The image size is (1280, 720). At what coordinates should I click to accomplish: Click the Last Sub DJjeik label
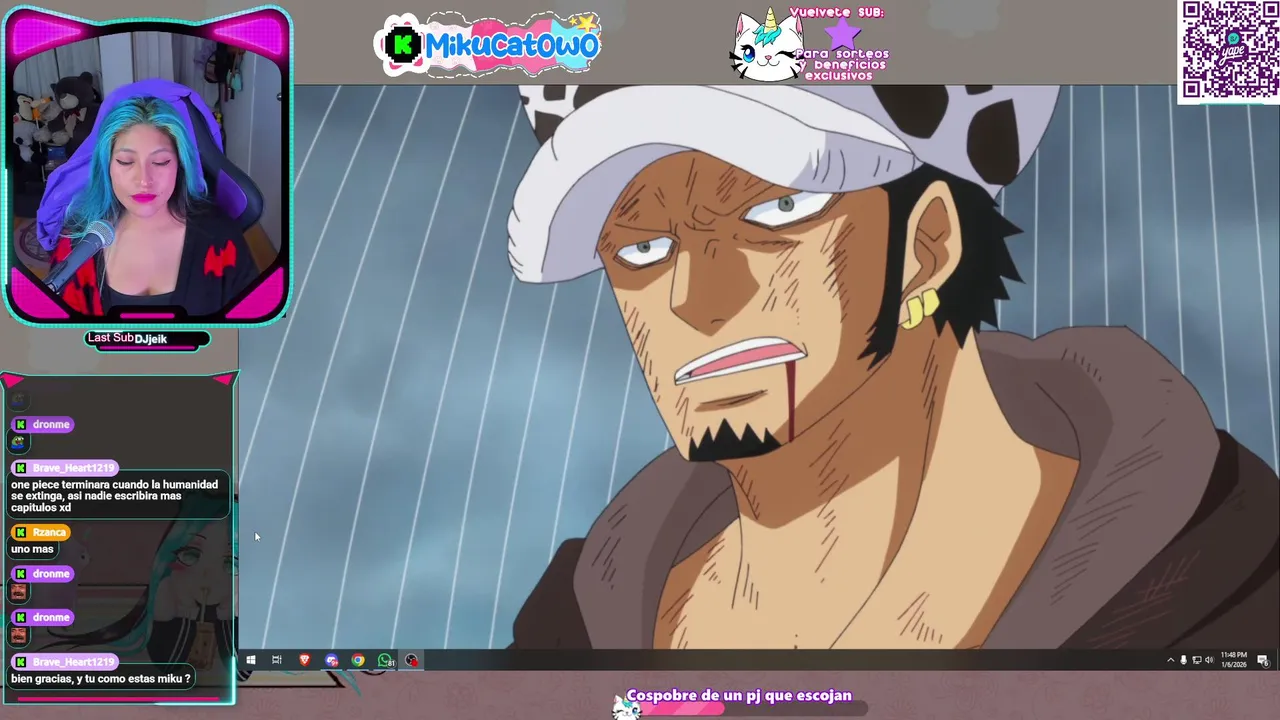147,339
